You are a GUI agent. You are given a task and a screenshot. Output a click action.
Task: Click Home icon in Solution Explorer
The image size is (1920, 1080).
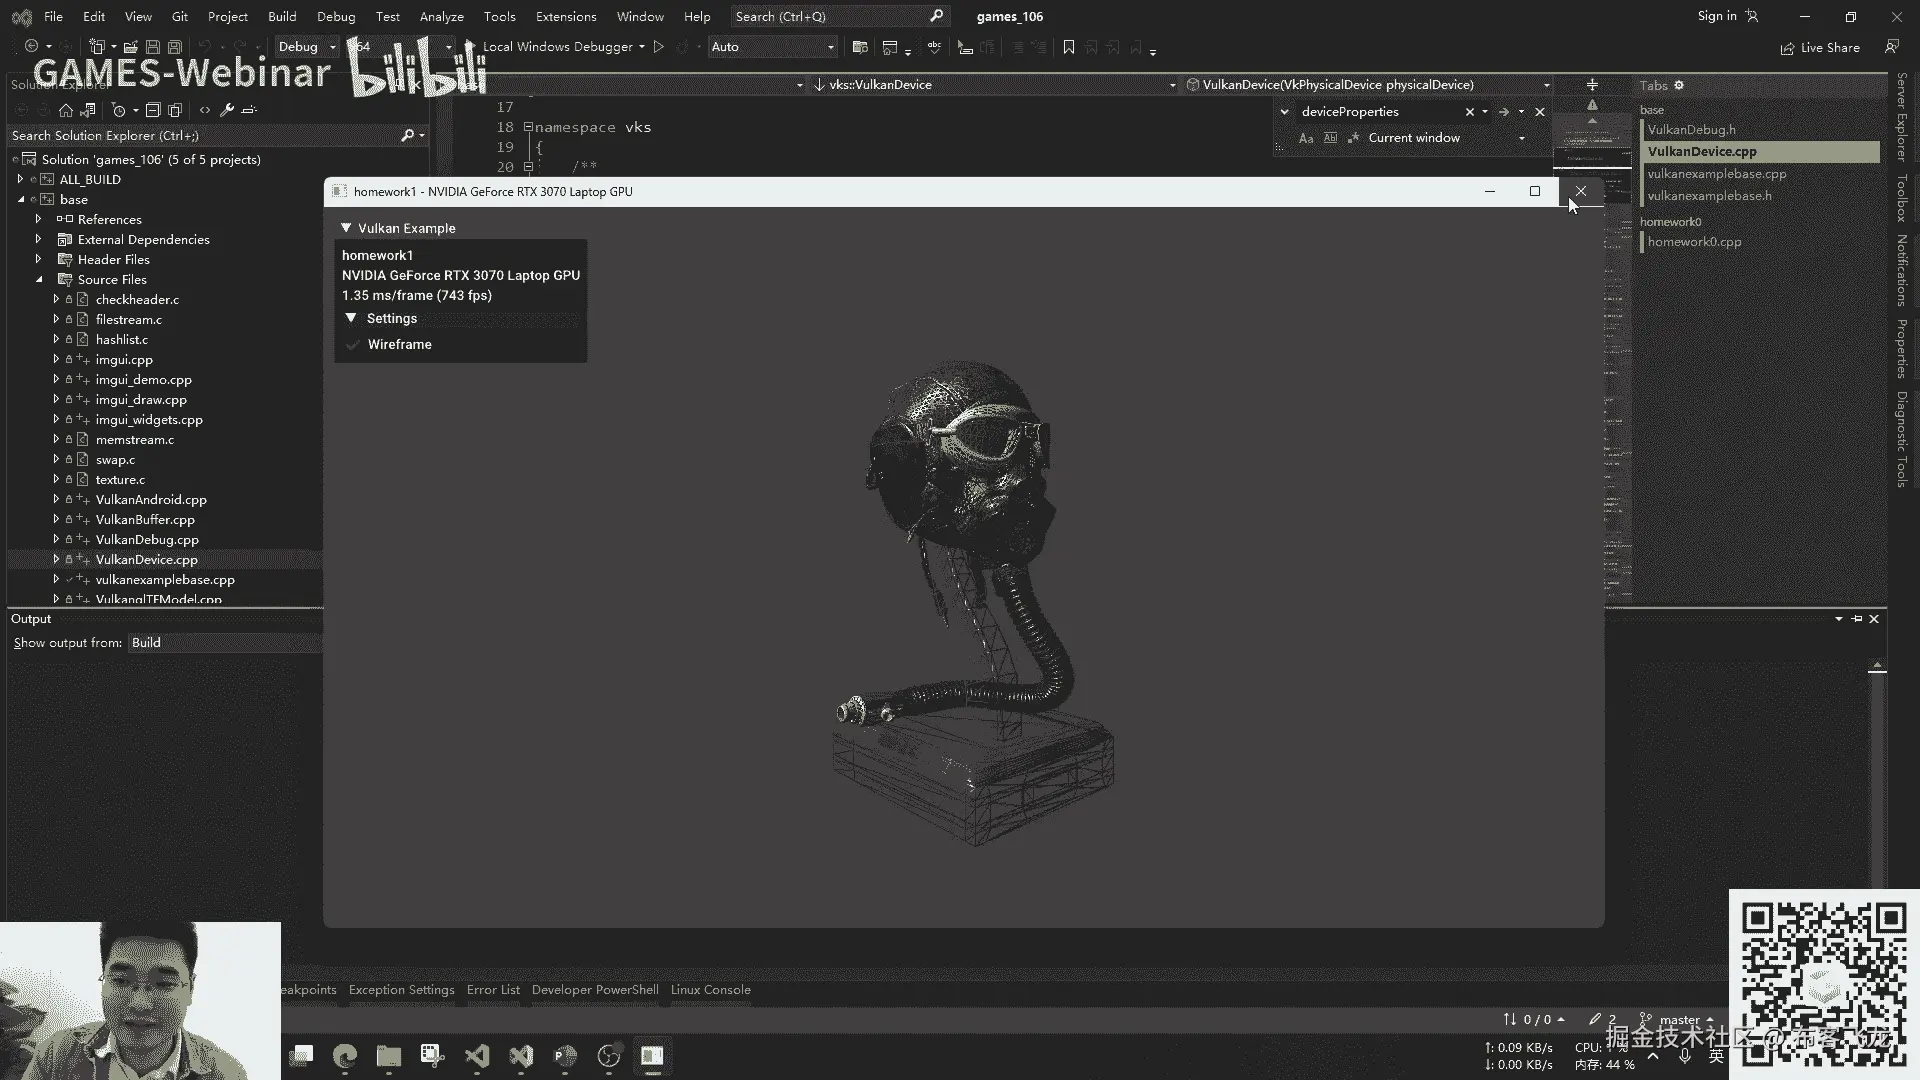[x=66, y=110]
